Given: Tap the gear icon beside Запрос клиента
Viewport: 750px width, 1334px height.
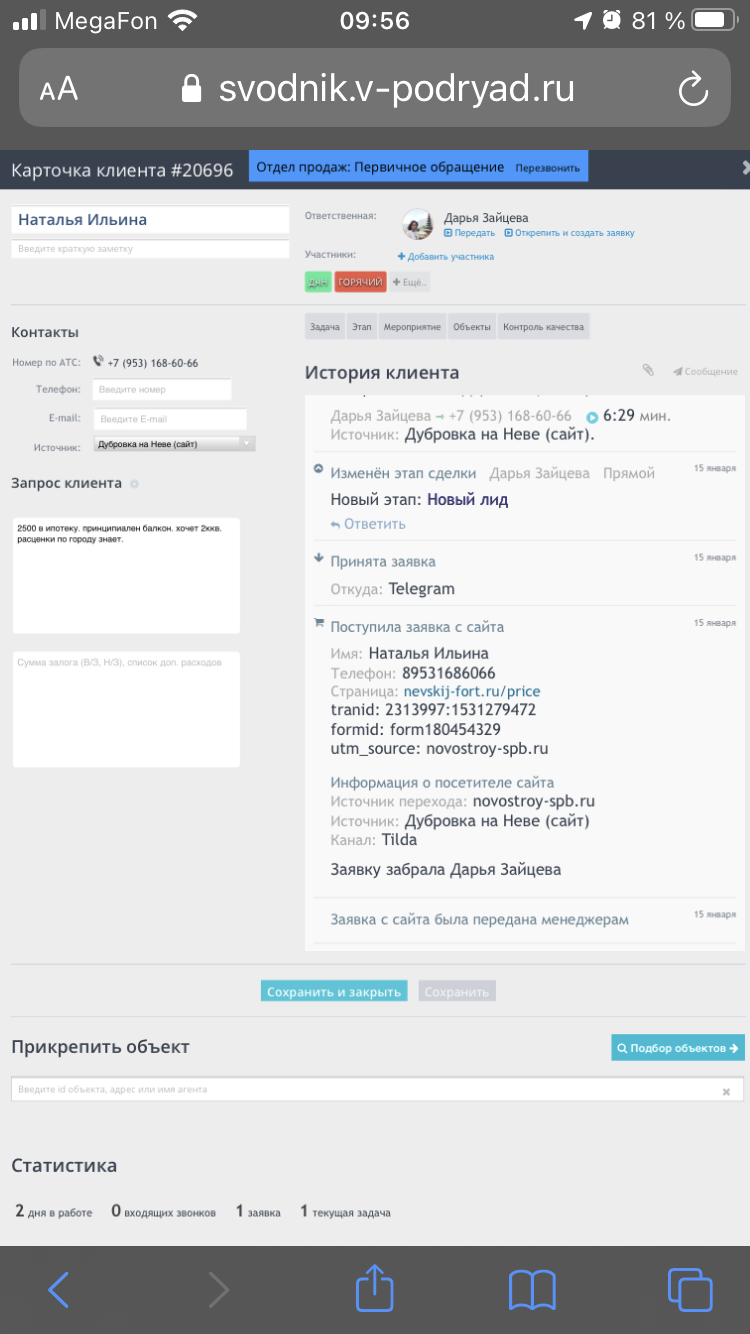Looking at the screenshot, I should point(135,484).
